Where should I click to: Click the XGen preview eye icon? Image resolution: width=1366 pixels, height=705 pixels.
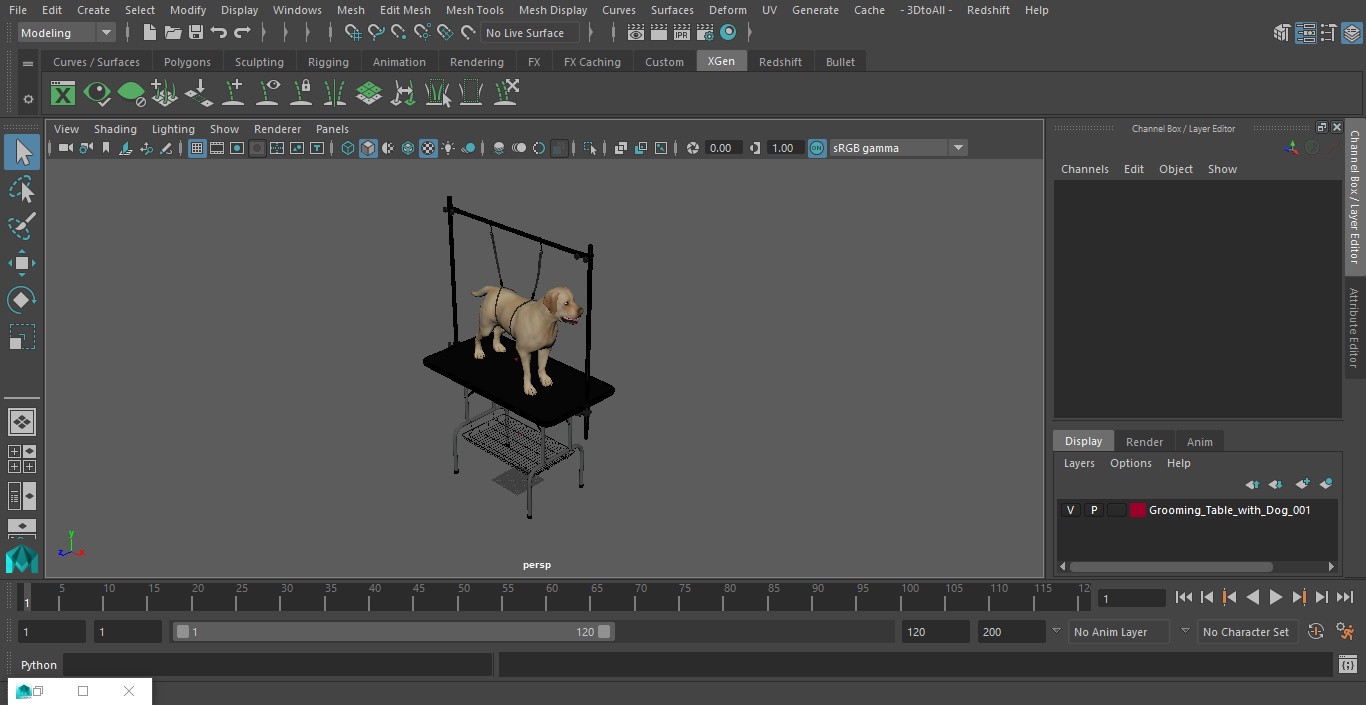click(97, 94)
